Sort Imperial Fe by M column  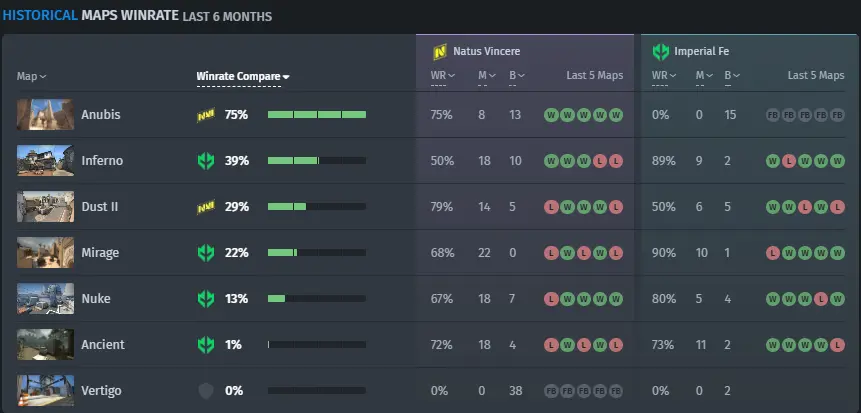[702, 75]
